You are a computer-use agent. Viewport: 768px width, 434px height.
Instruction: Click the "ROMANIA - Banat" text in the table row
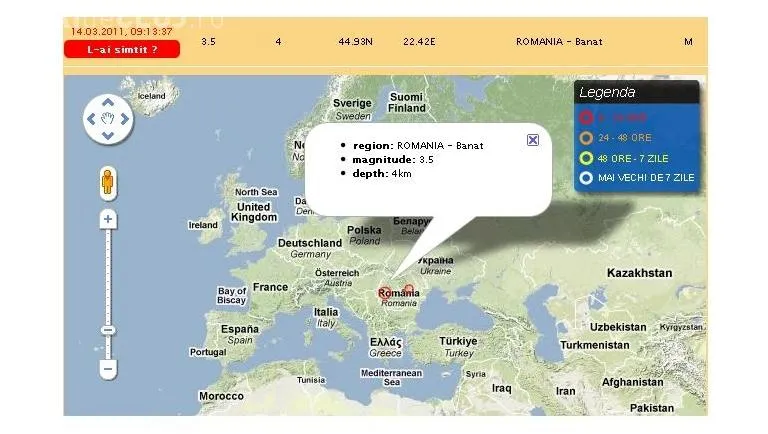[559, 42]
